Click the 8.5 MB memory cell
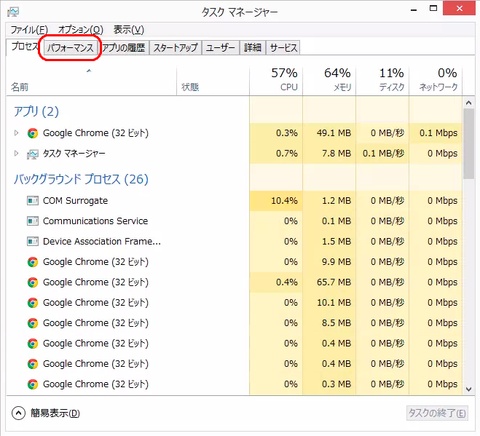This screenshot has height=436, width=480. [329, 323]
